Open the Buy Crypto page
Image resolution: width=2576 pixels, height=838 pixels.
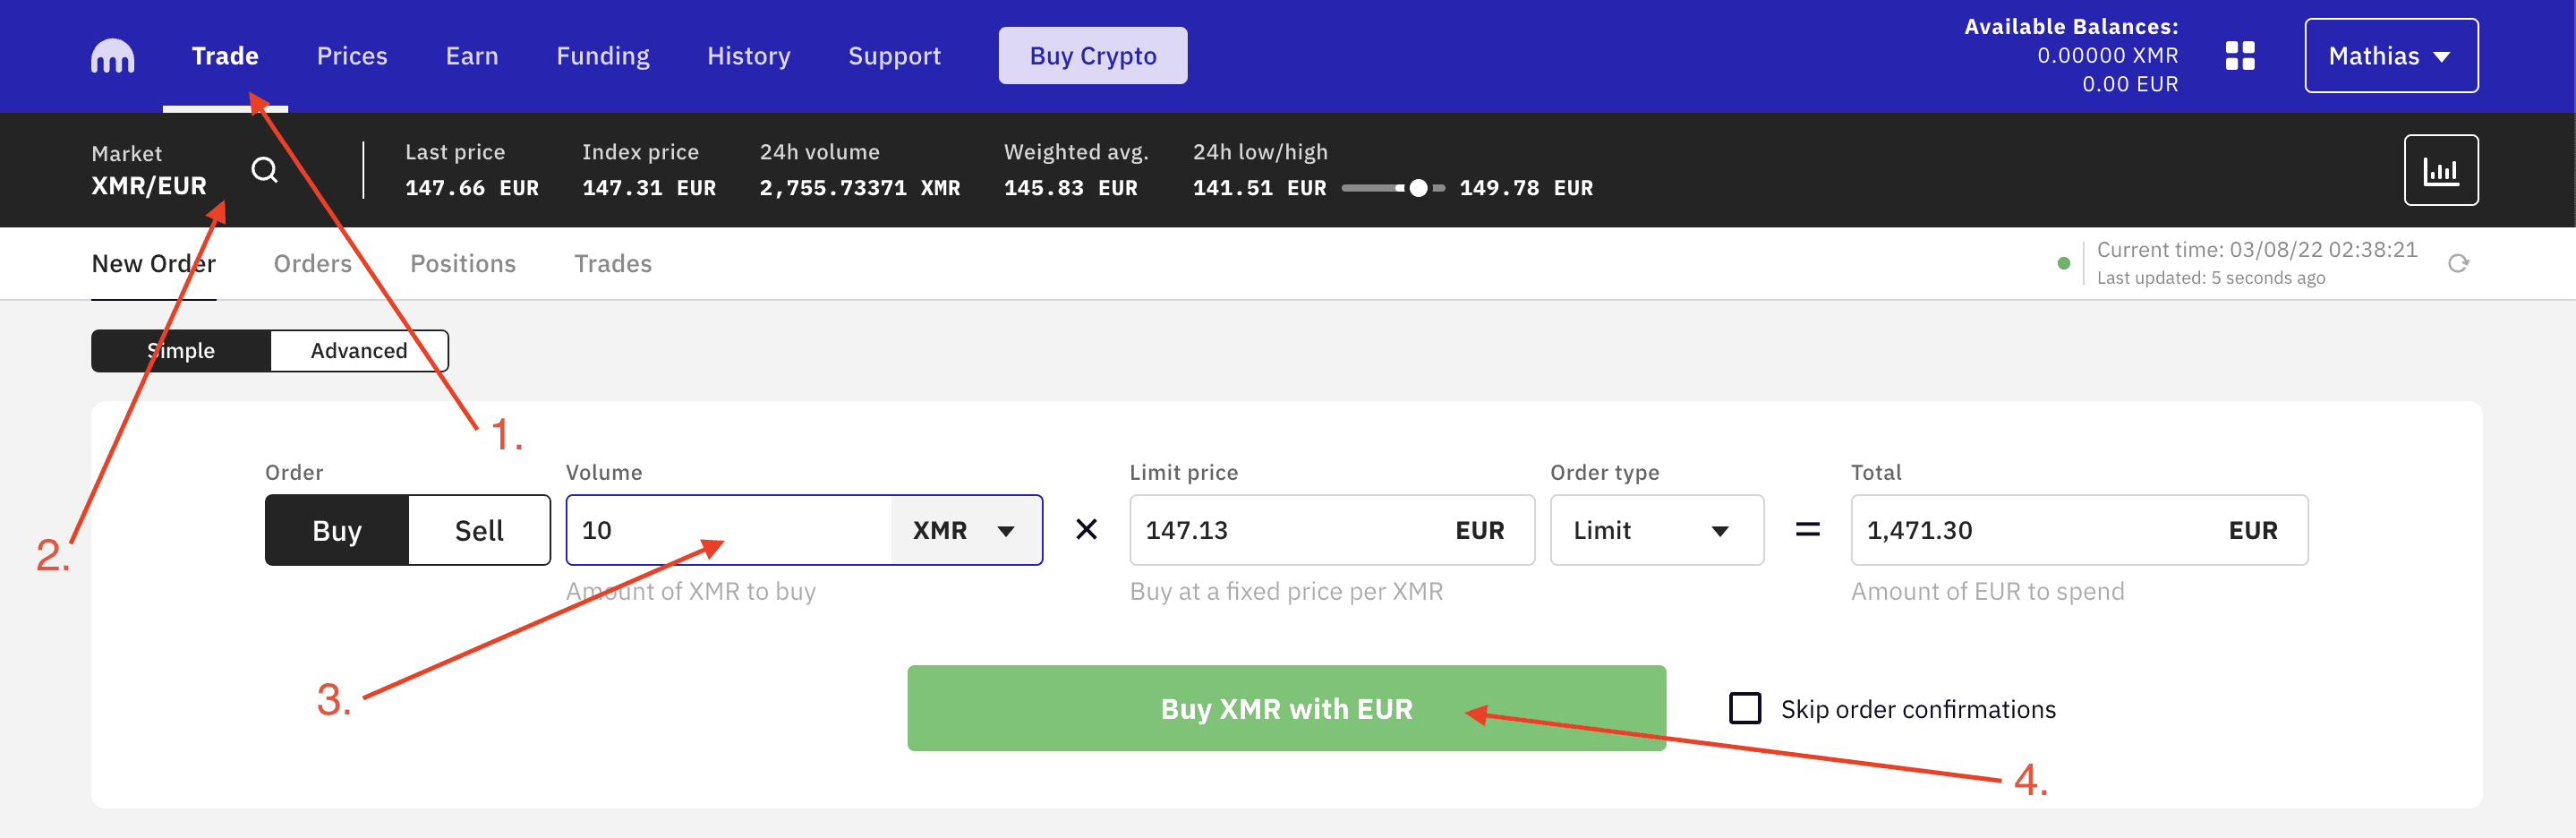click(x=1092, y=55)
